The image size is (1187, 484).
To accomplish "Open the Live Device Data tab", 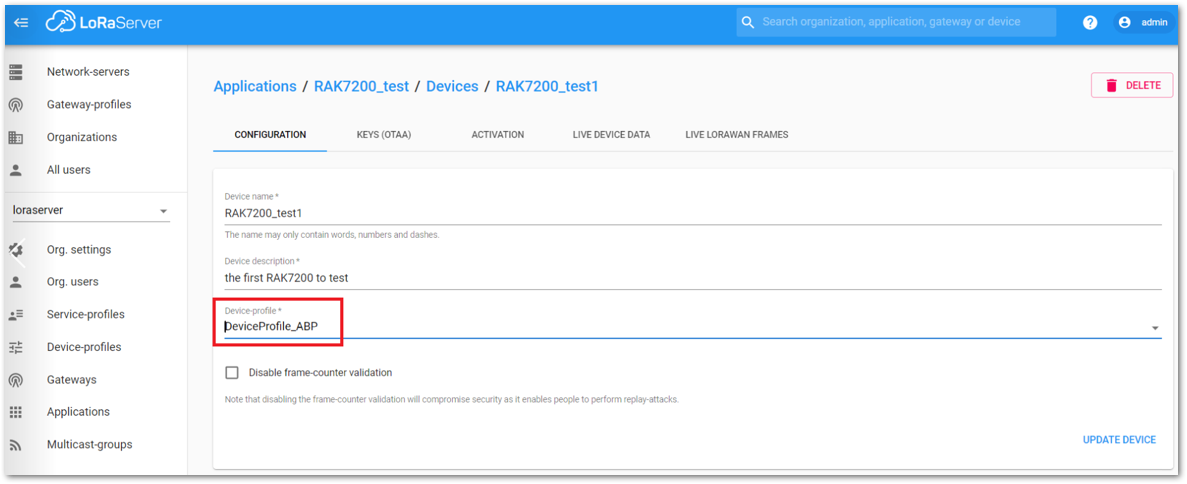I will click(x=611, y=135).
